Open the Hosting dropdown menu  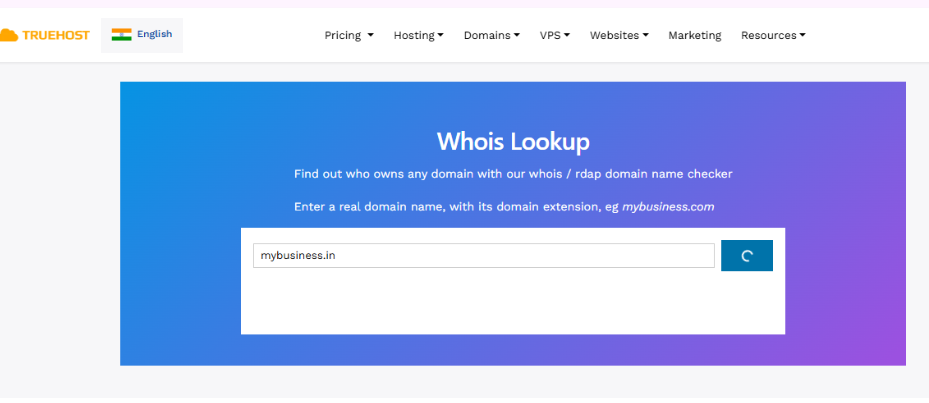coord(418,35)
